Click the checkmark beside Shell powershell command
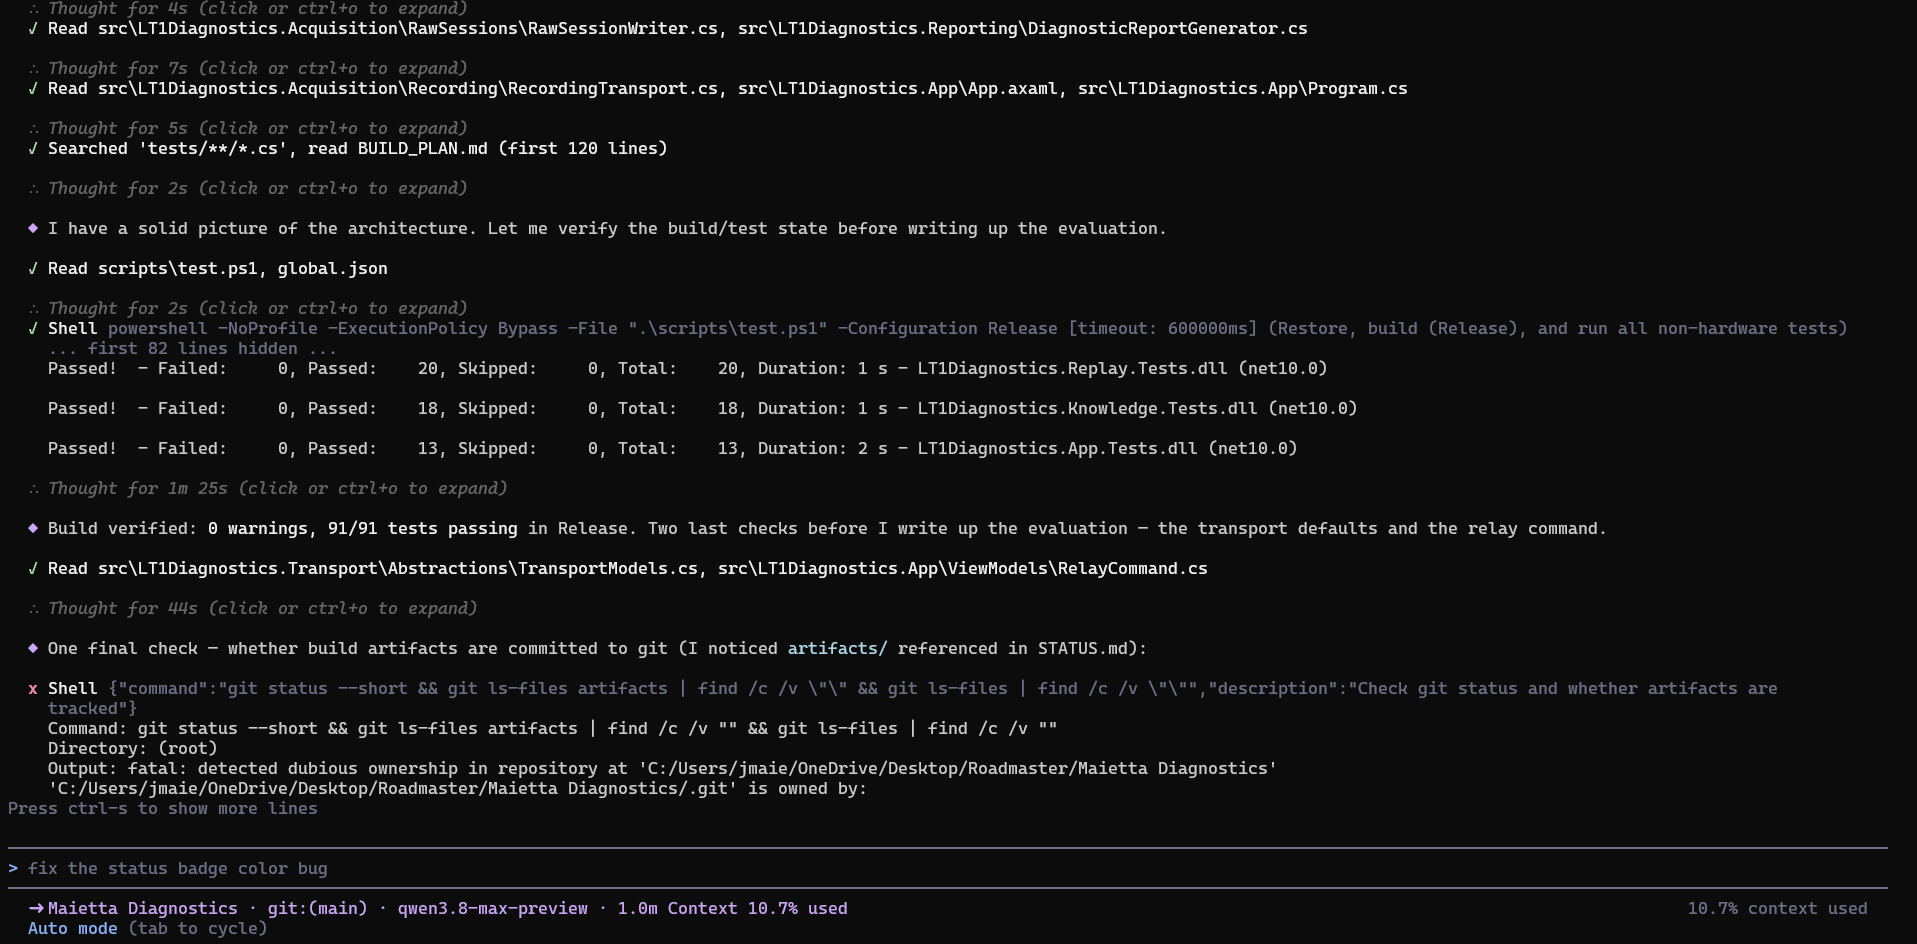Image resolution: width=1917 pixels, height=944 pixels. (x=33, y=328)
